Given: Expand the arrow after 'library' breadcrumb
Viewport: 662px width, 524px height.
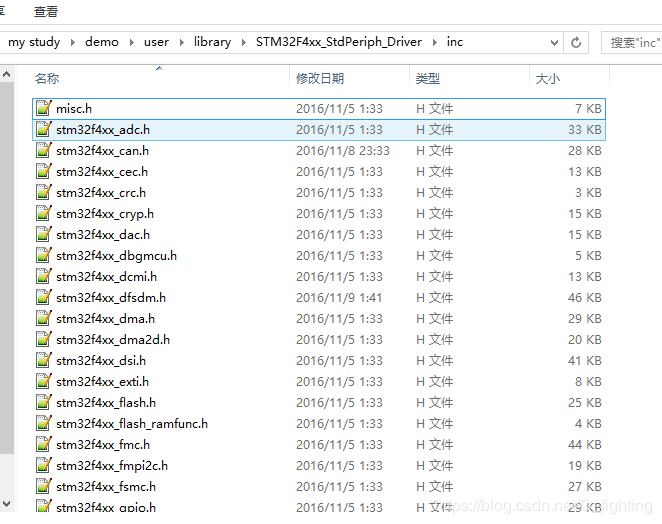Looking at the screenshot, I should [244, 42].
